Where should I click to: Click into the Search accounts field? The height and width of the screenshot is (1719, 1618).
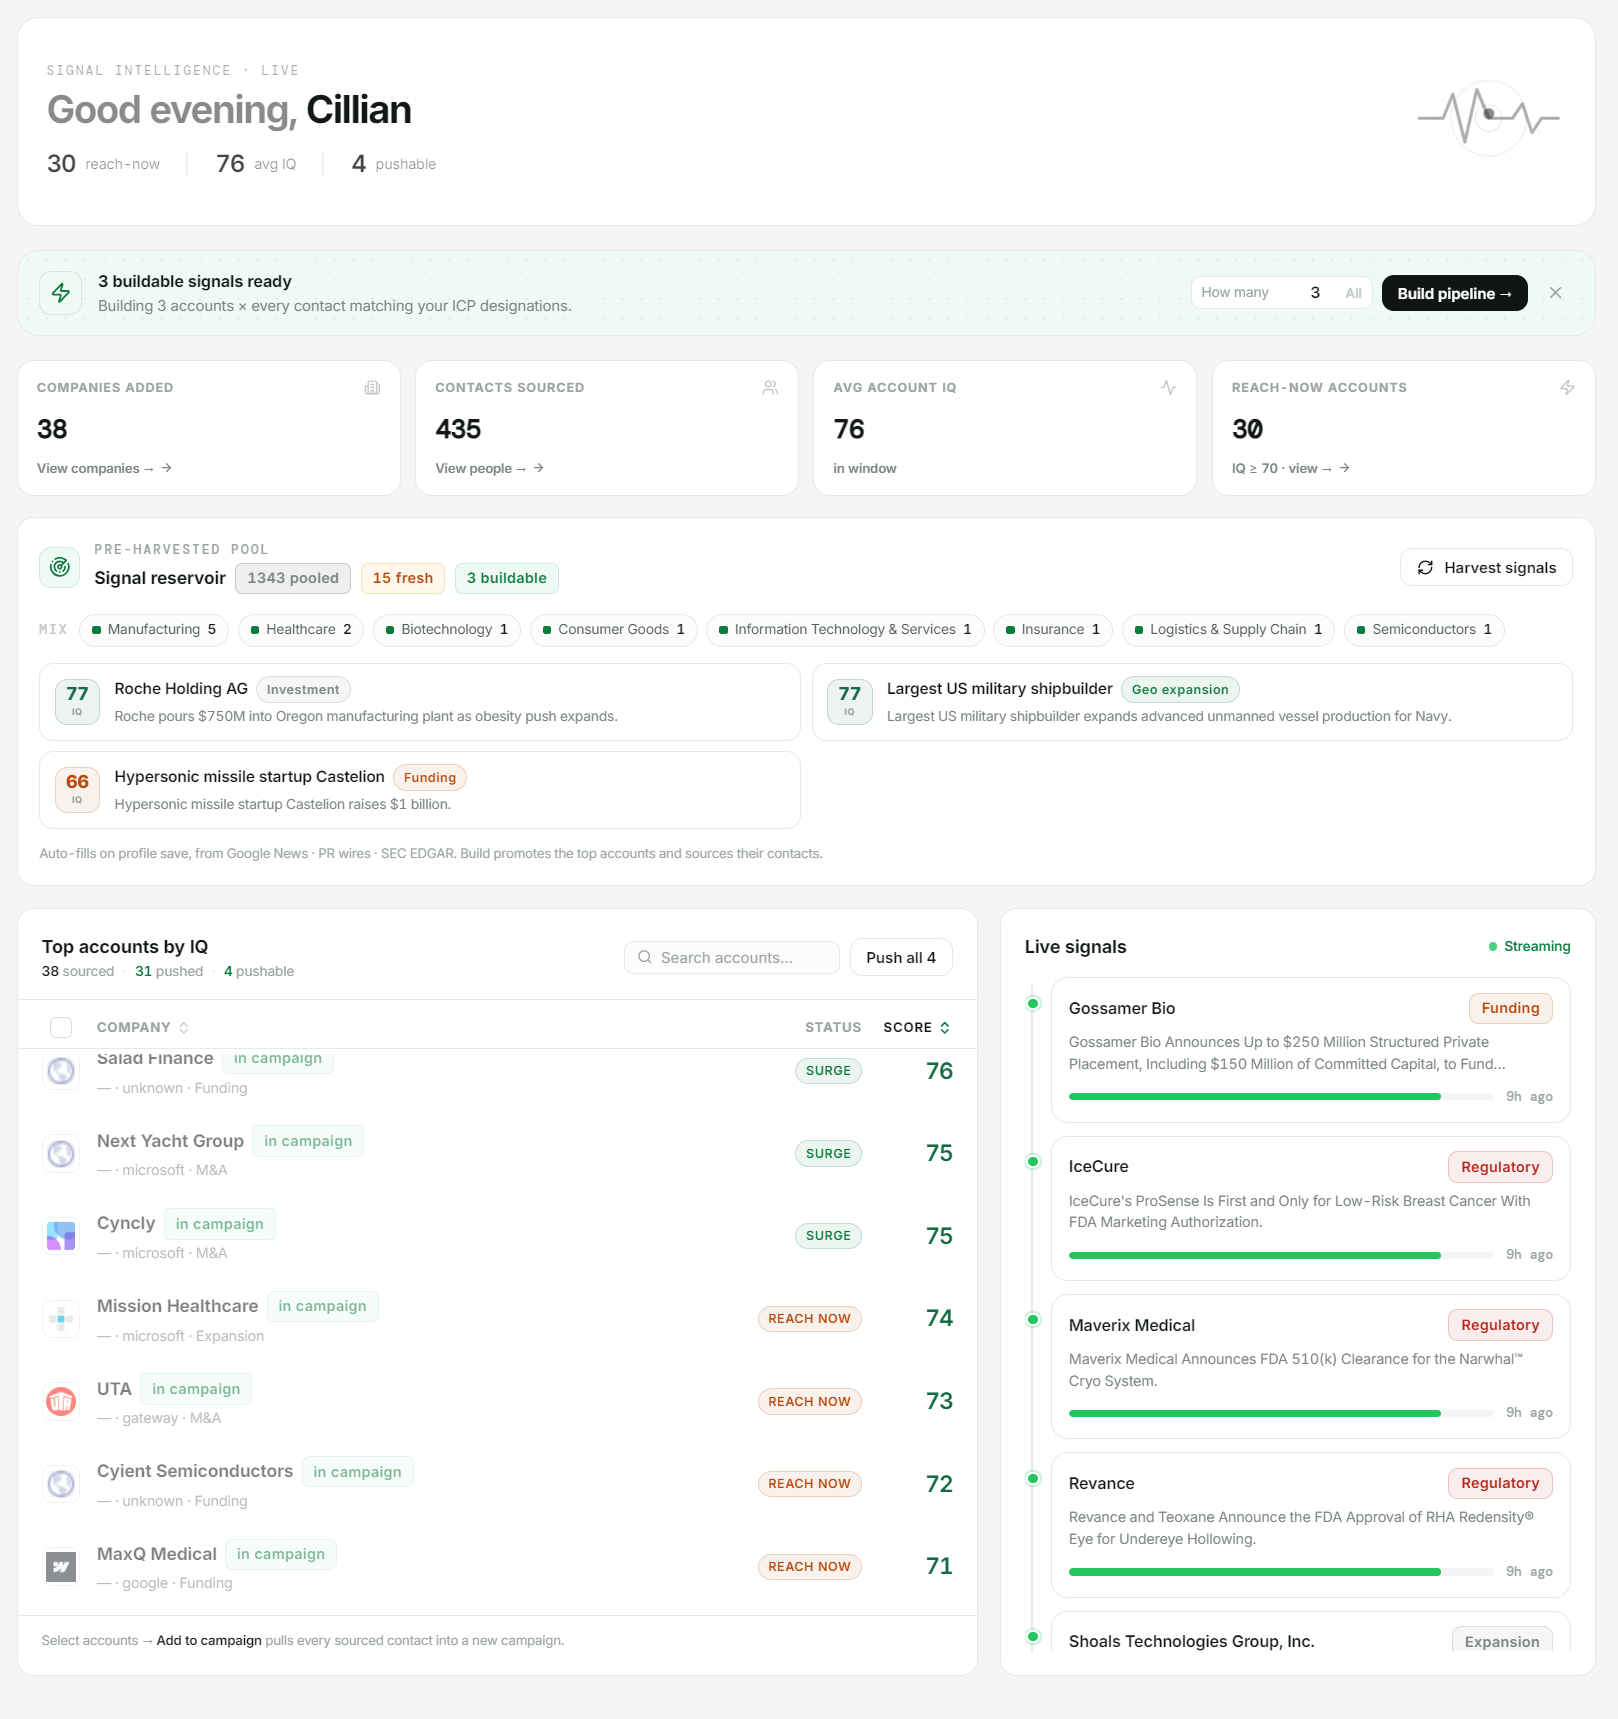tap(732, 958)
